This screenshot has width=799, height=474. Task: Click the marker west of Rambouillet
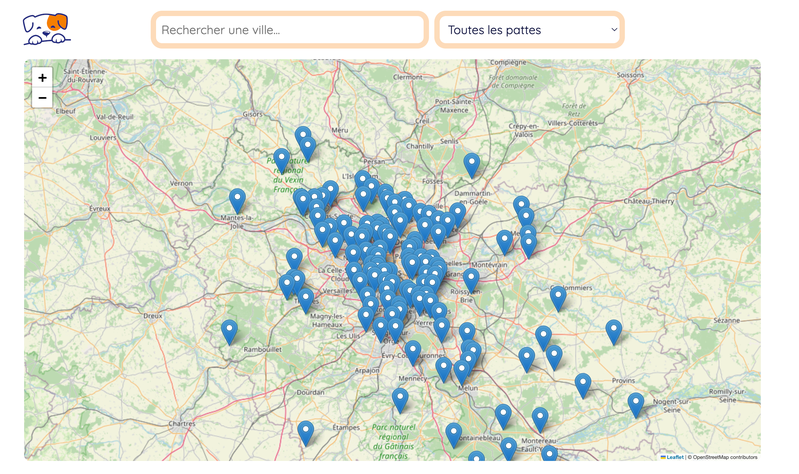[x=229, y=332]
